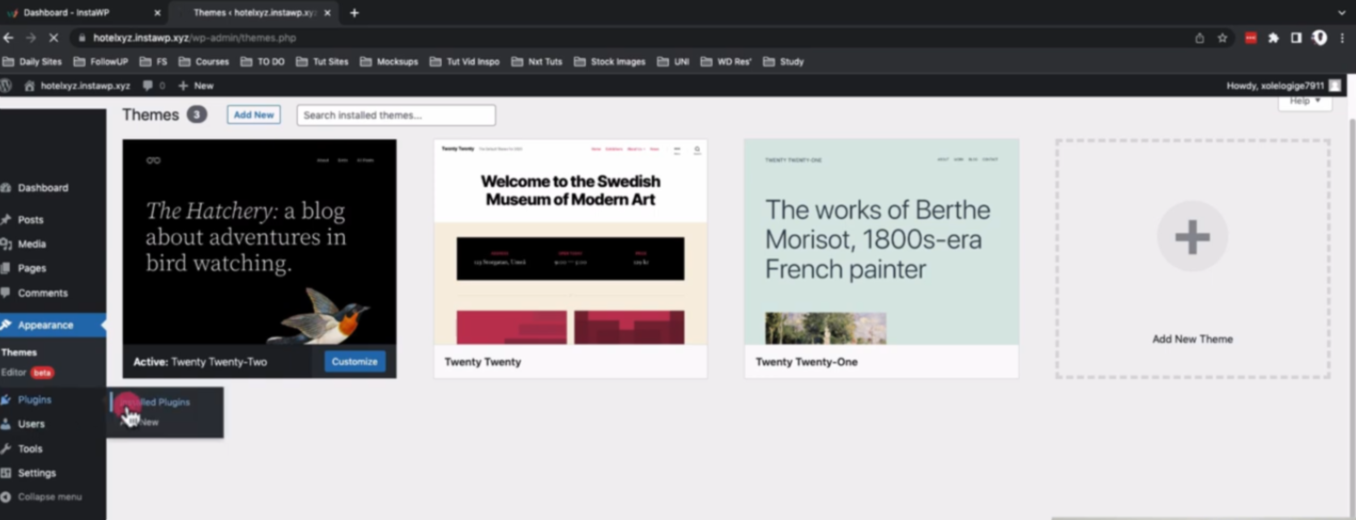
Task: Open the Mockups bookmark folder
Action: (389, 62)
